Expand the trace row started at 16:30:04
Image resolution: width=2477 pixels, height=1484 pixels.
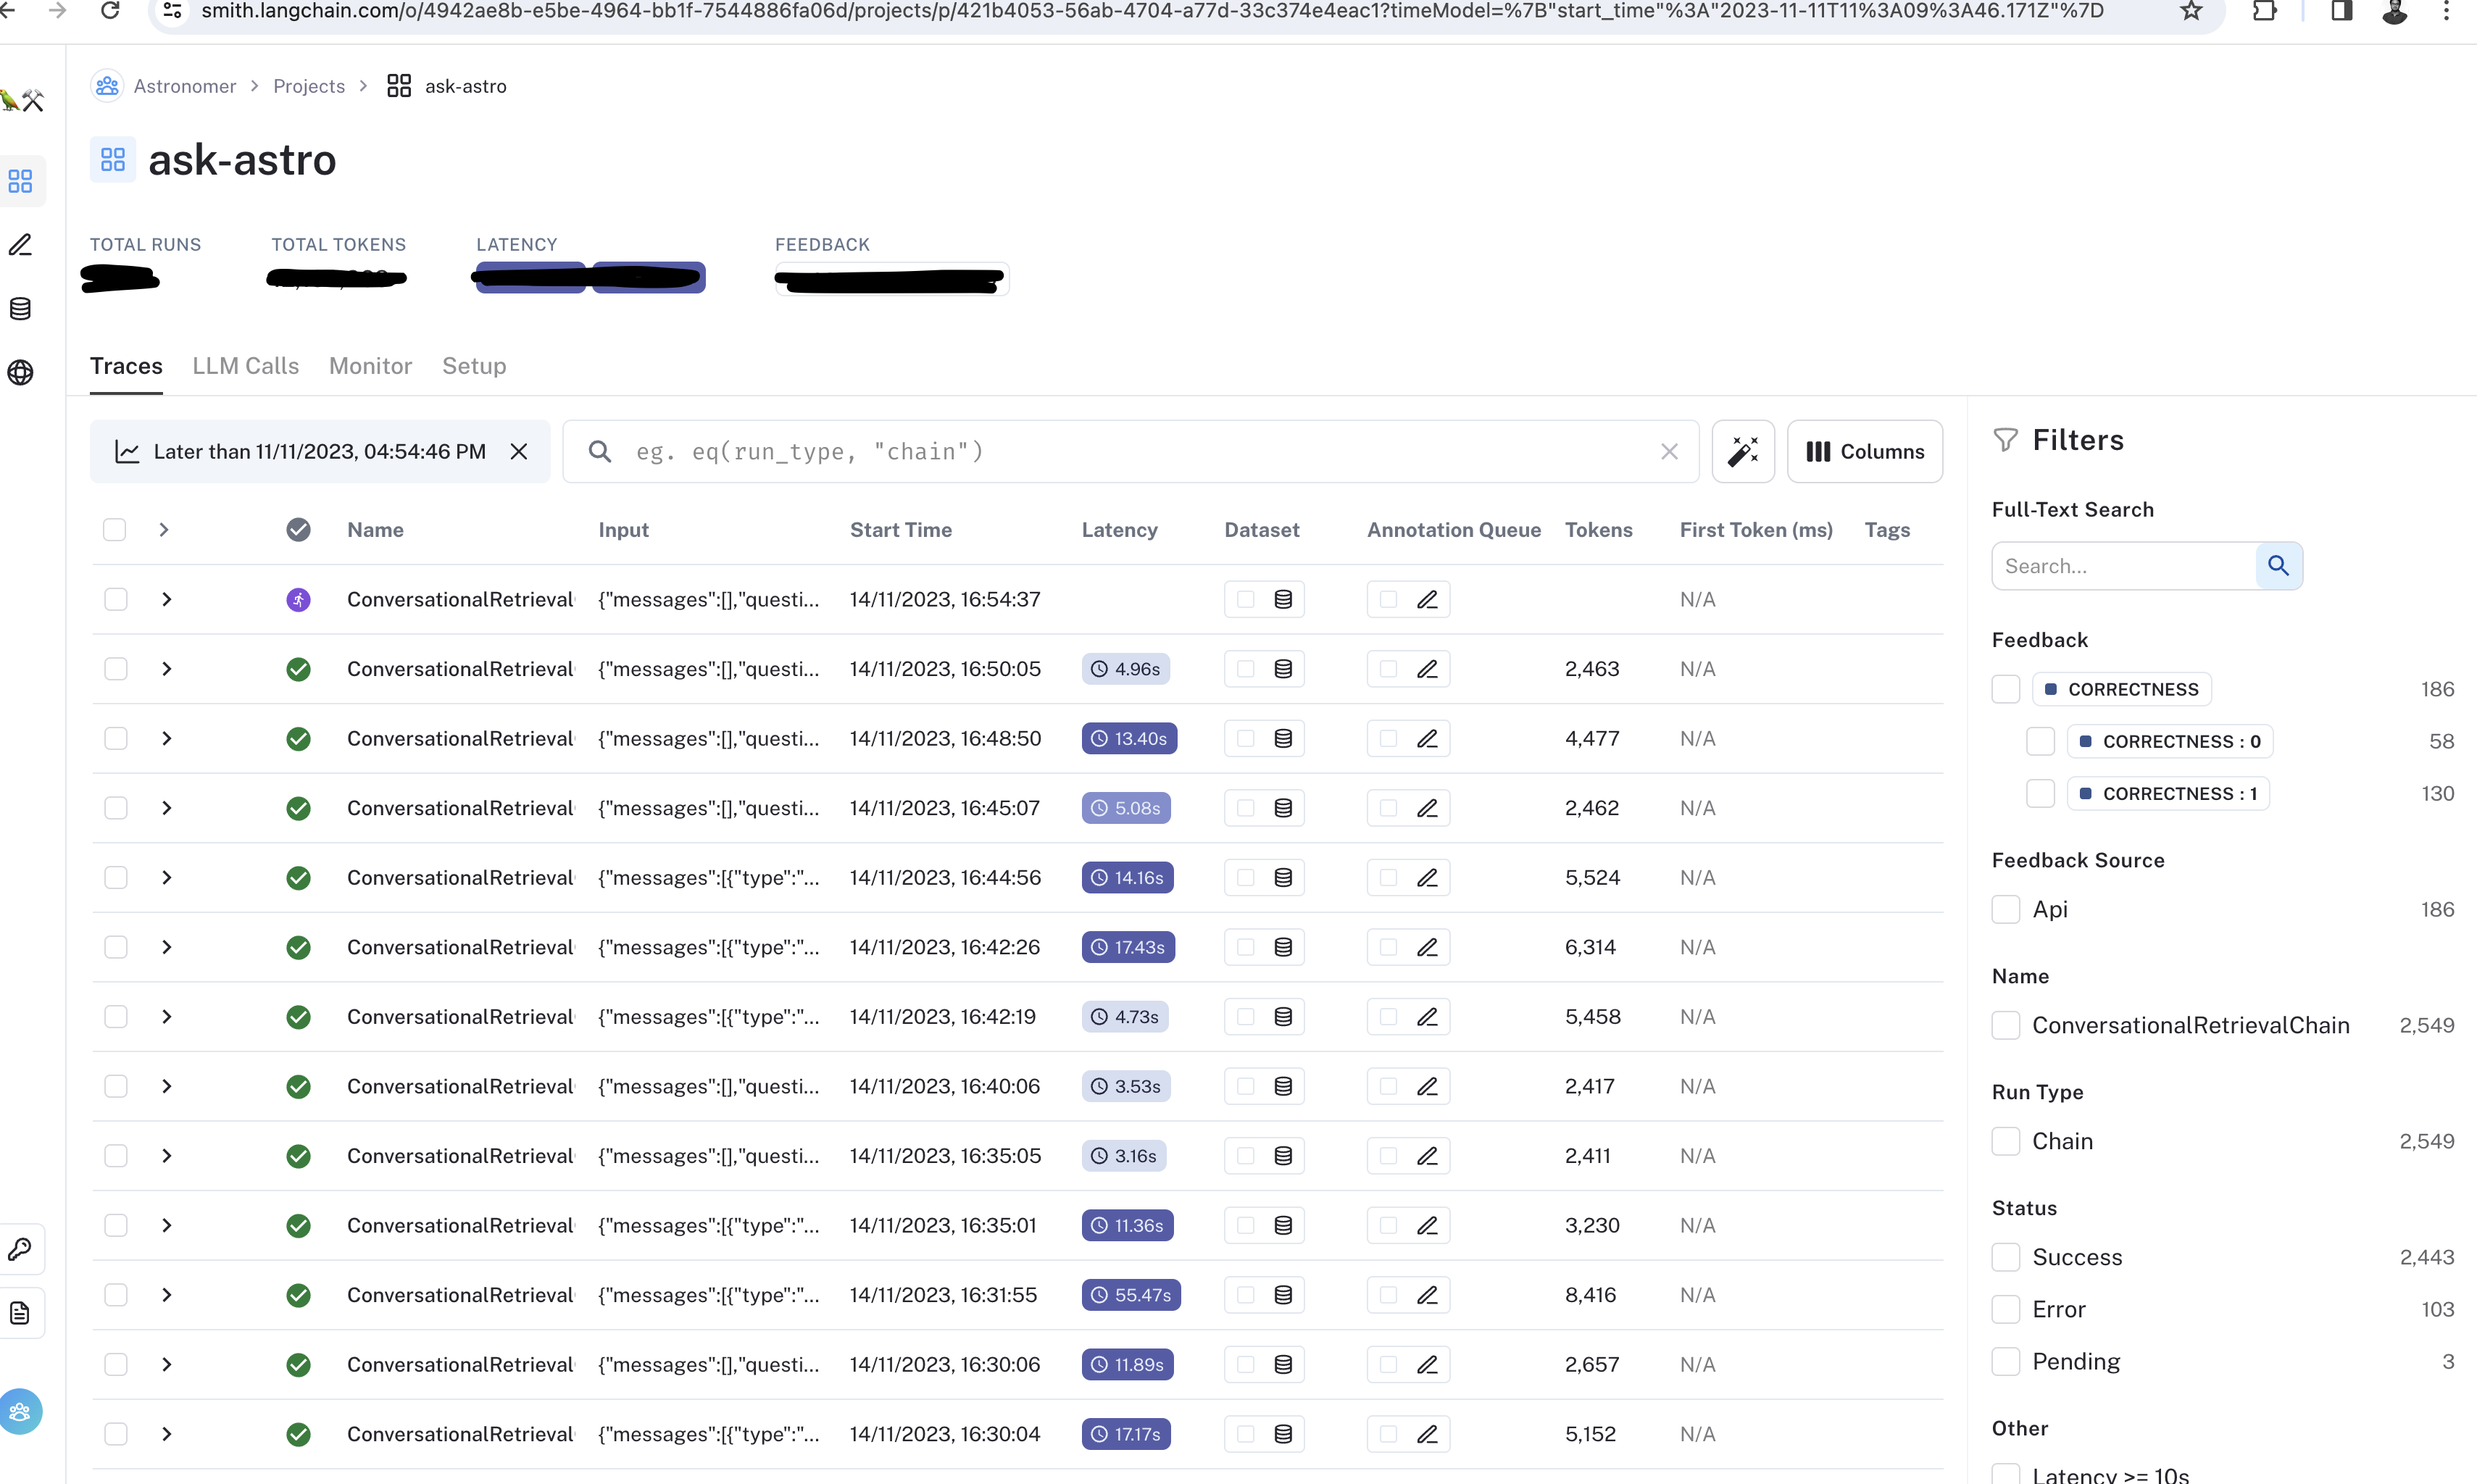167,1434
